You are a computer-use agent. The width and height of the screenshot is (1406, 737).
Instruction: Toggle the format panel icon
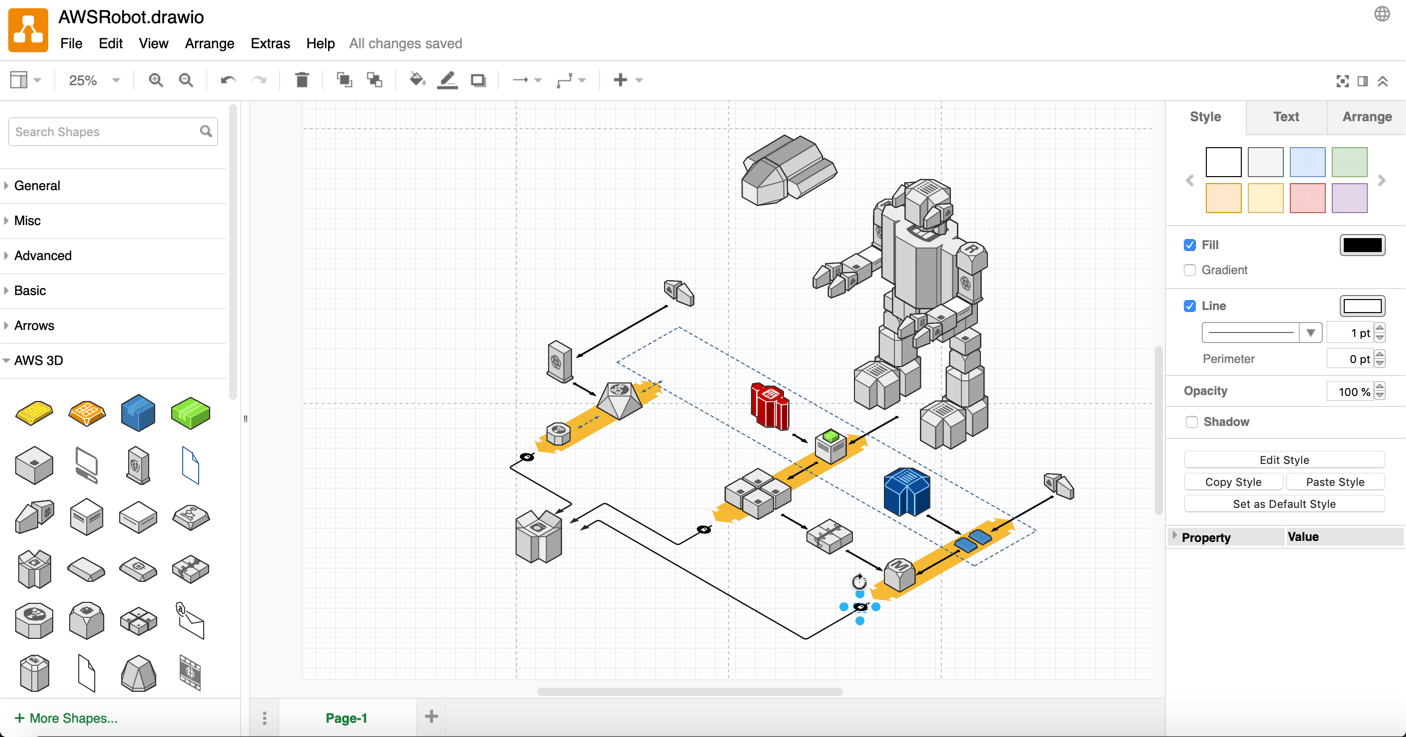click(x=1363, y=81)
